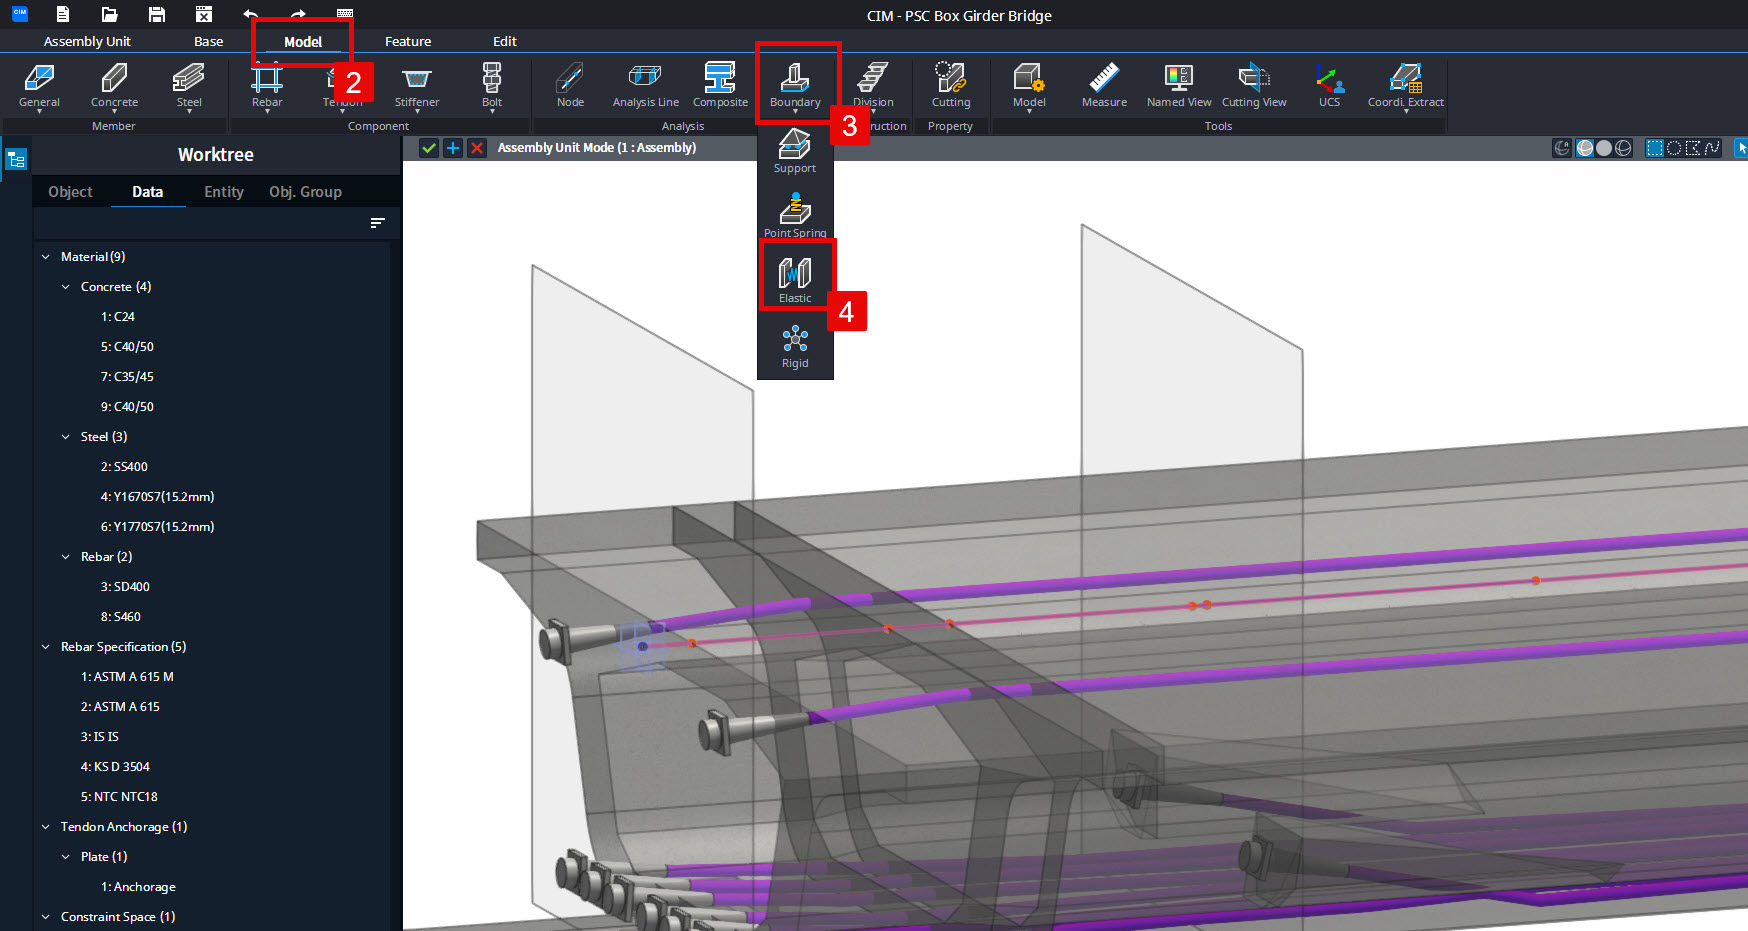1748x931 pixels.
Task: Switch to the Feature ribbon tab
Action: pyautogui.click(x=408, y=41)
